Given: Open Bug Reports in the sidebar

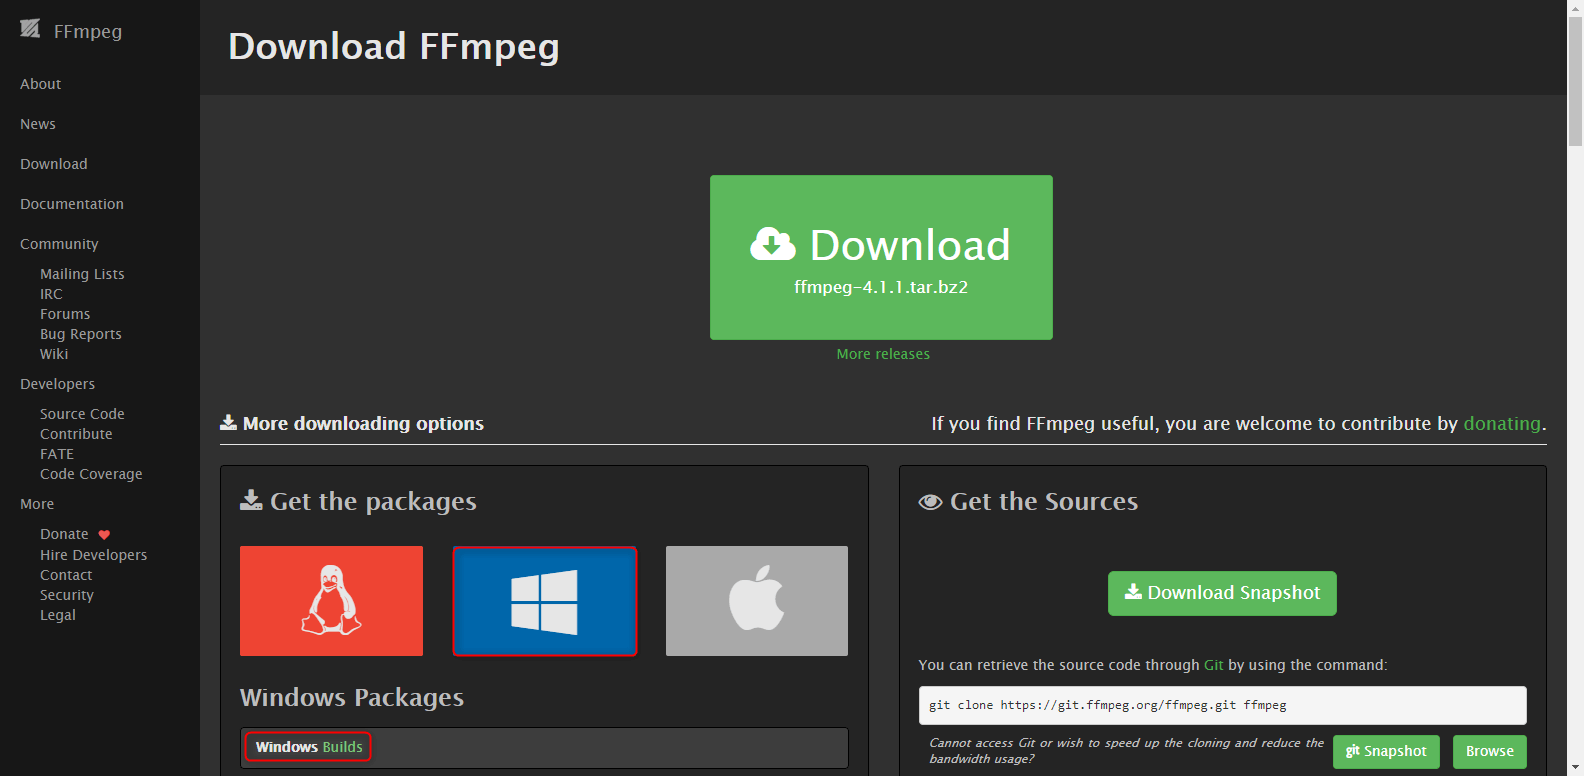Looking at the screenshot, I should pos(81,334).
